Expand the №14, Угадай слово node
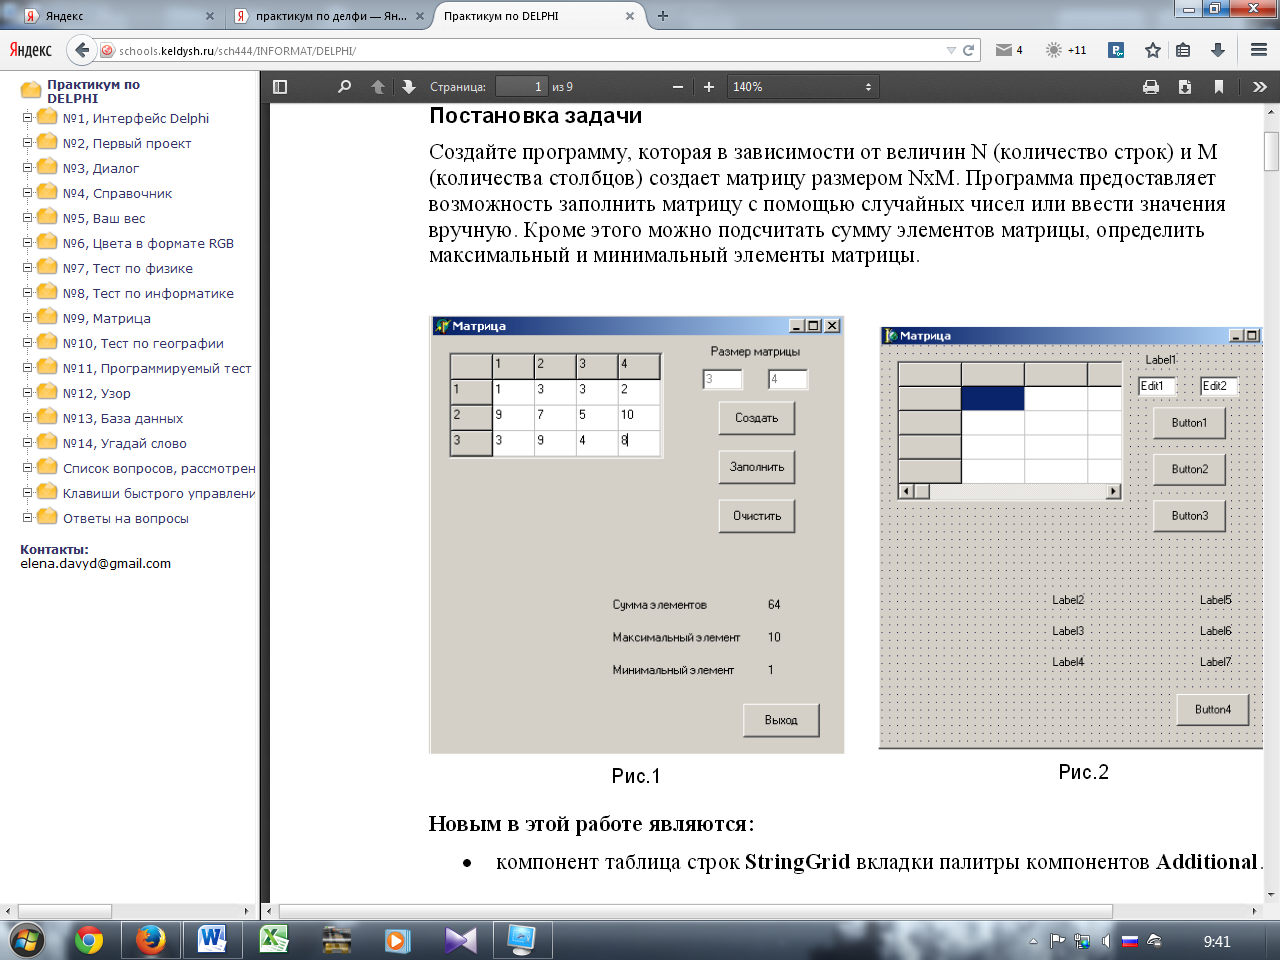Image resolution: width=1280 pixels, height=960 pixels. pyautogui.click(x=28, y=443)
